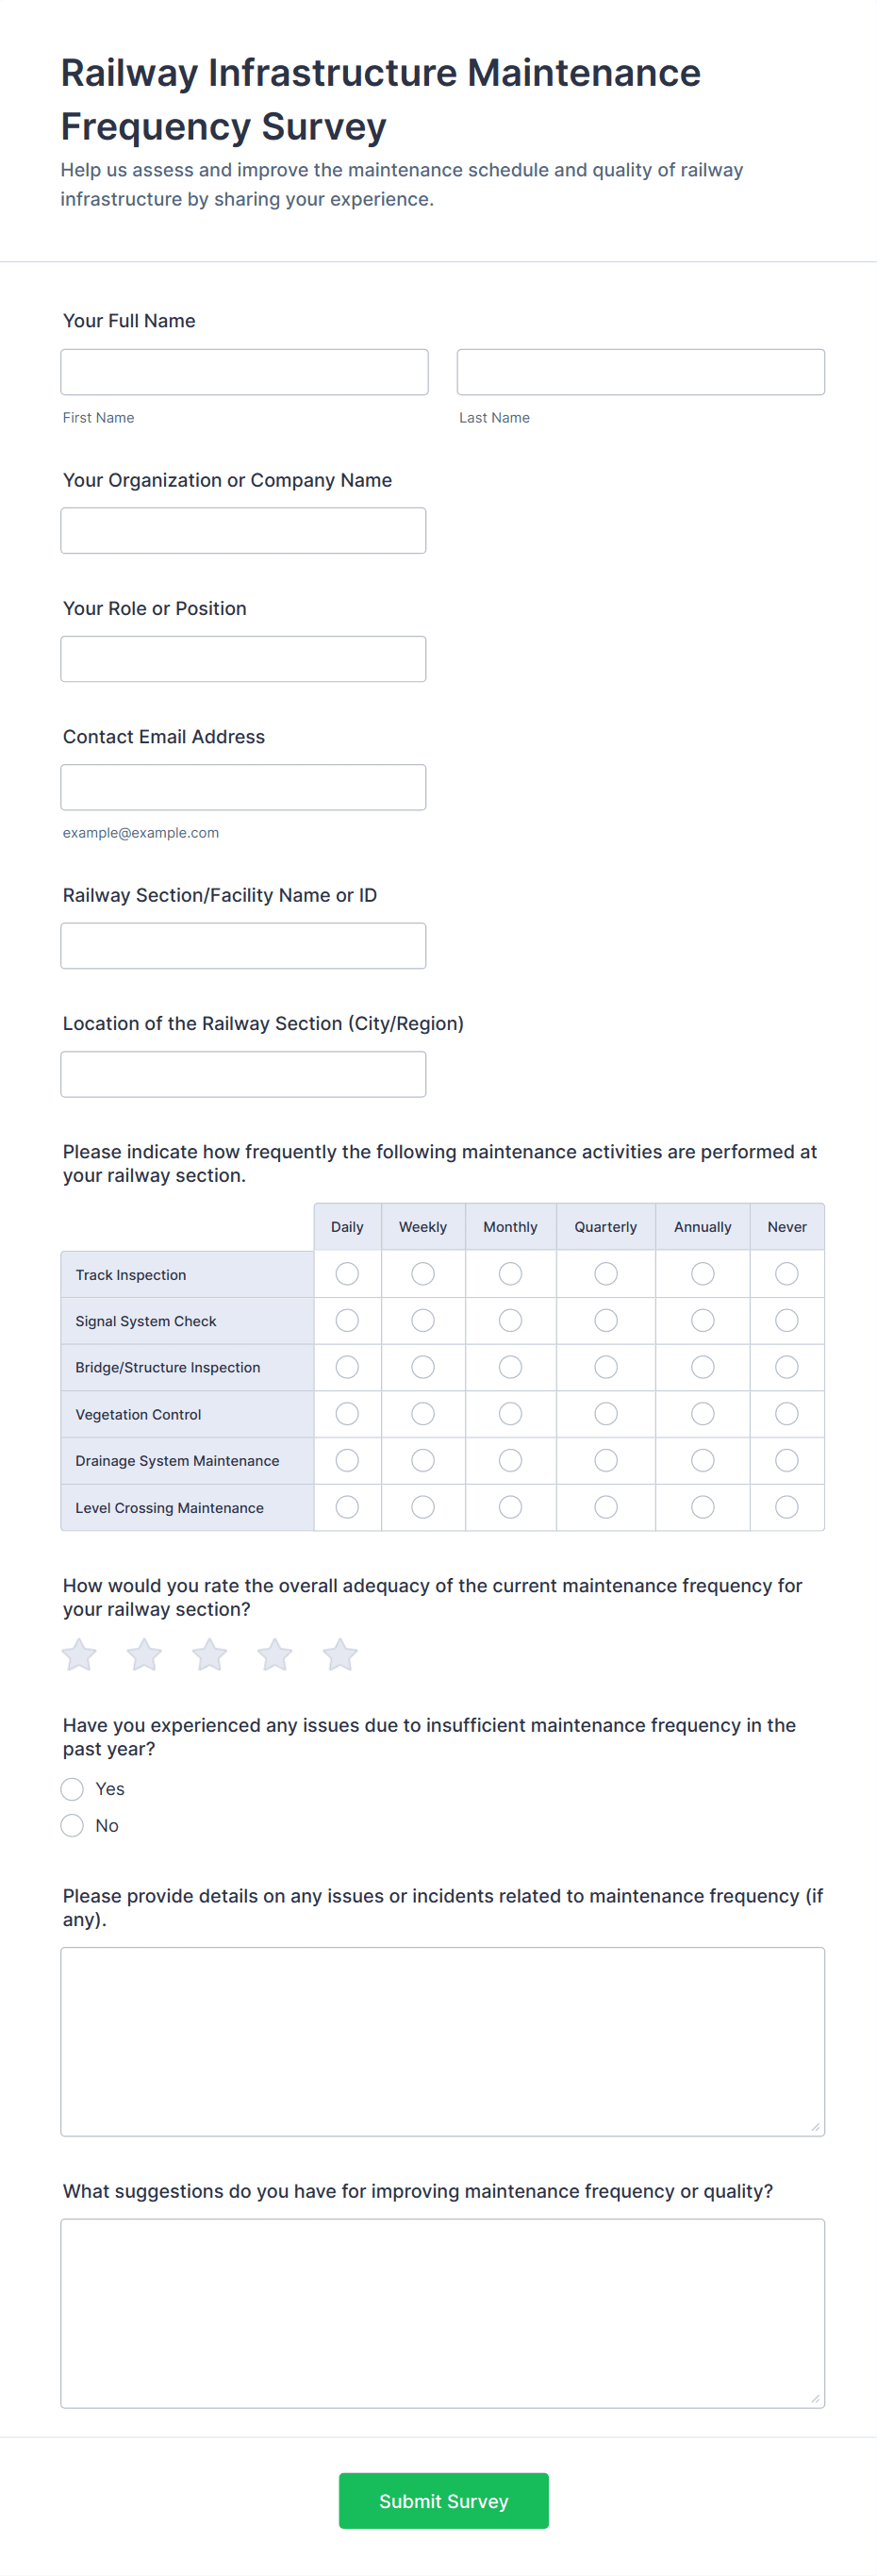
Task: Mark Level Crossing Maintenance as Never
Action: point(787,1507)
